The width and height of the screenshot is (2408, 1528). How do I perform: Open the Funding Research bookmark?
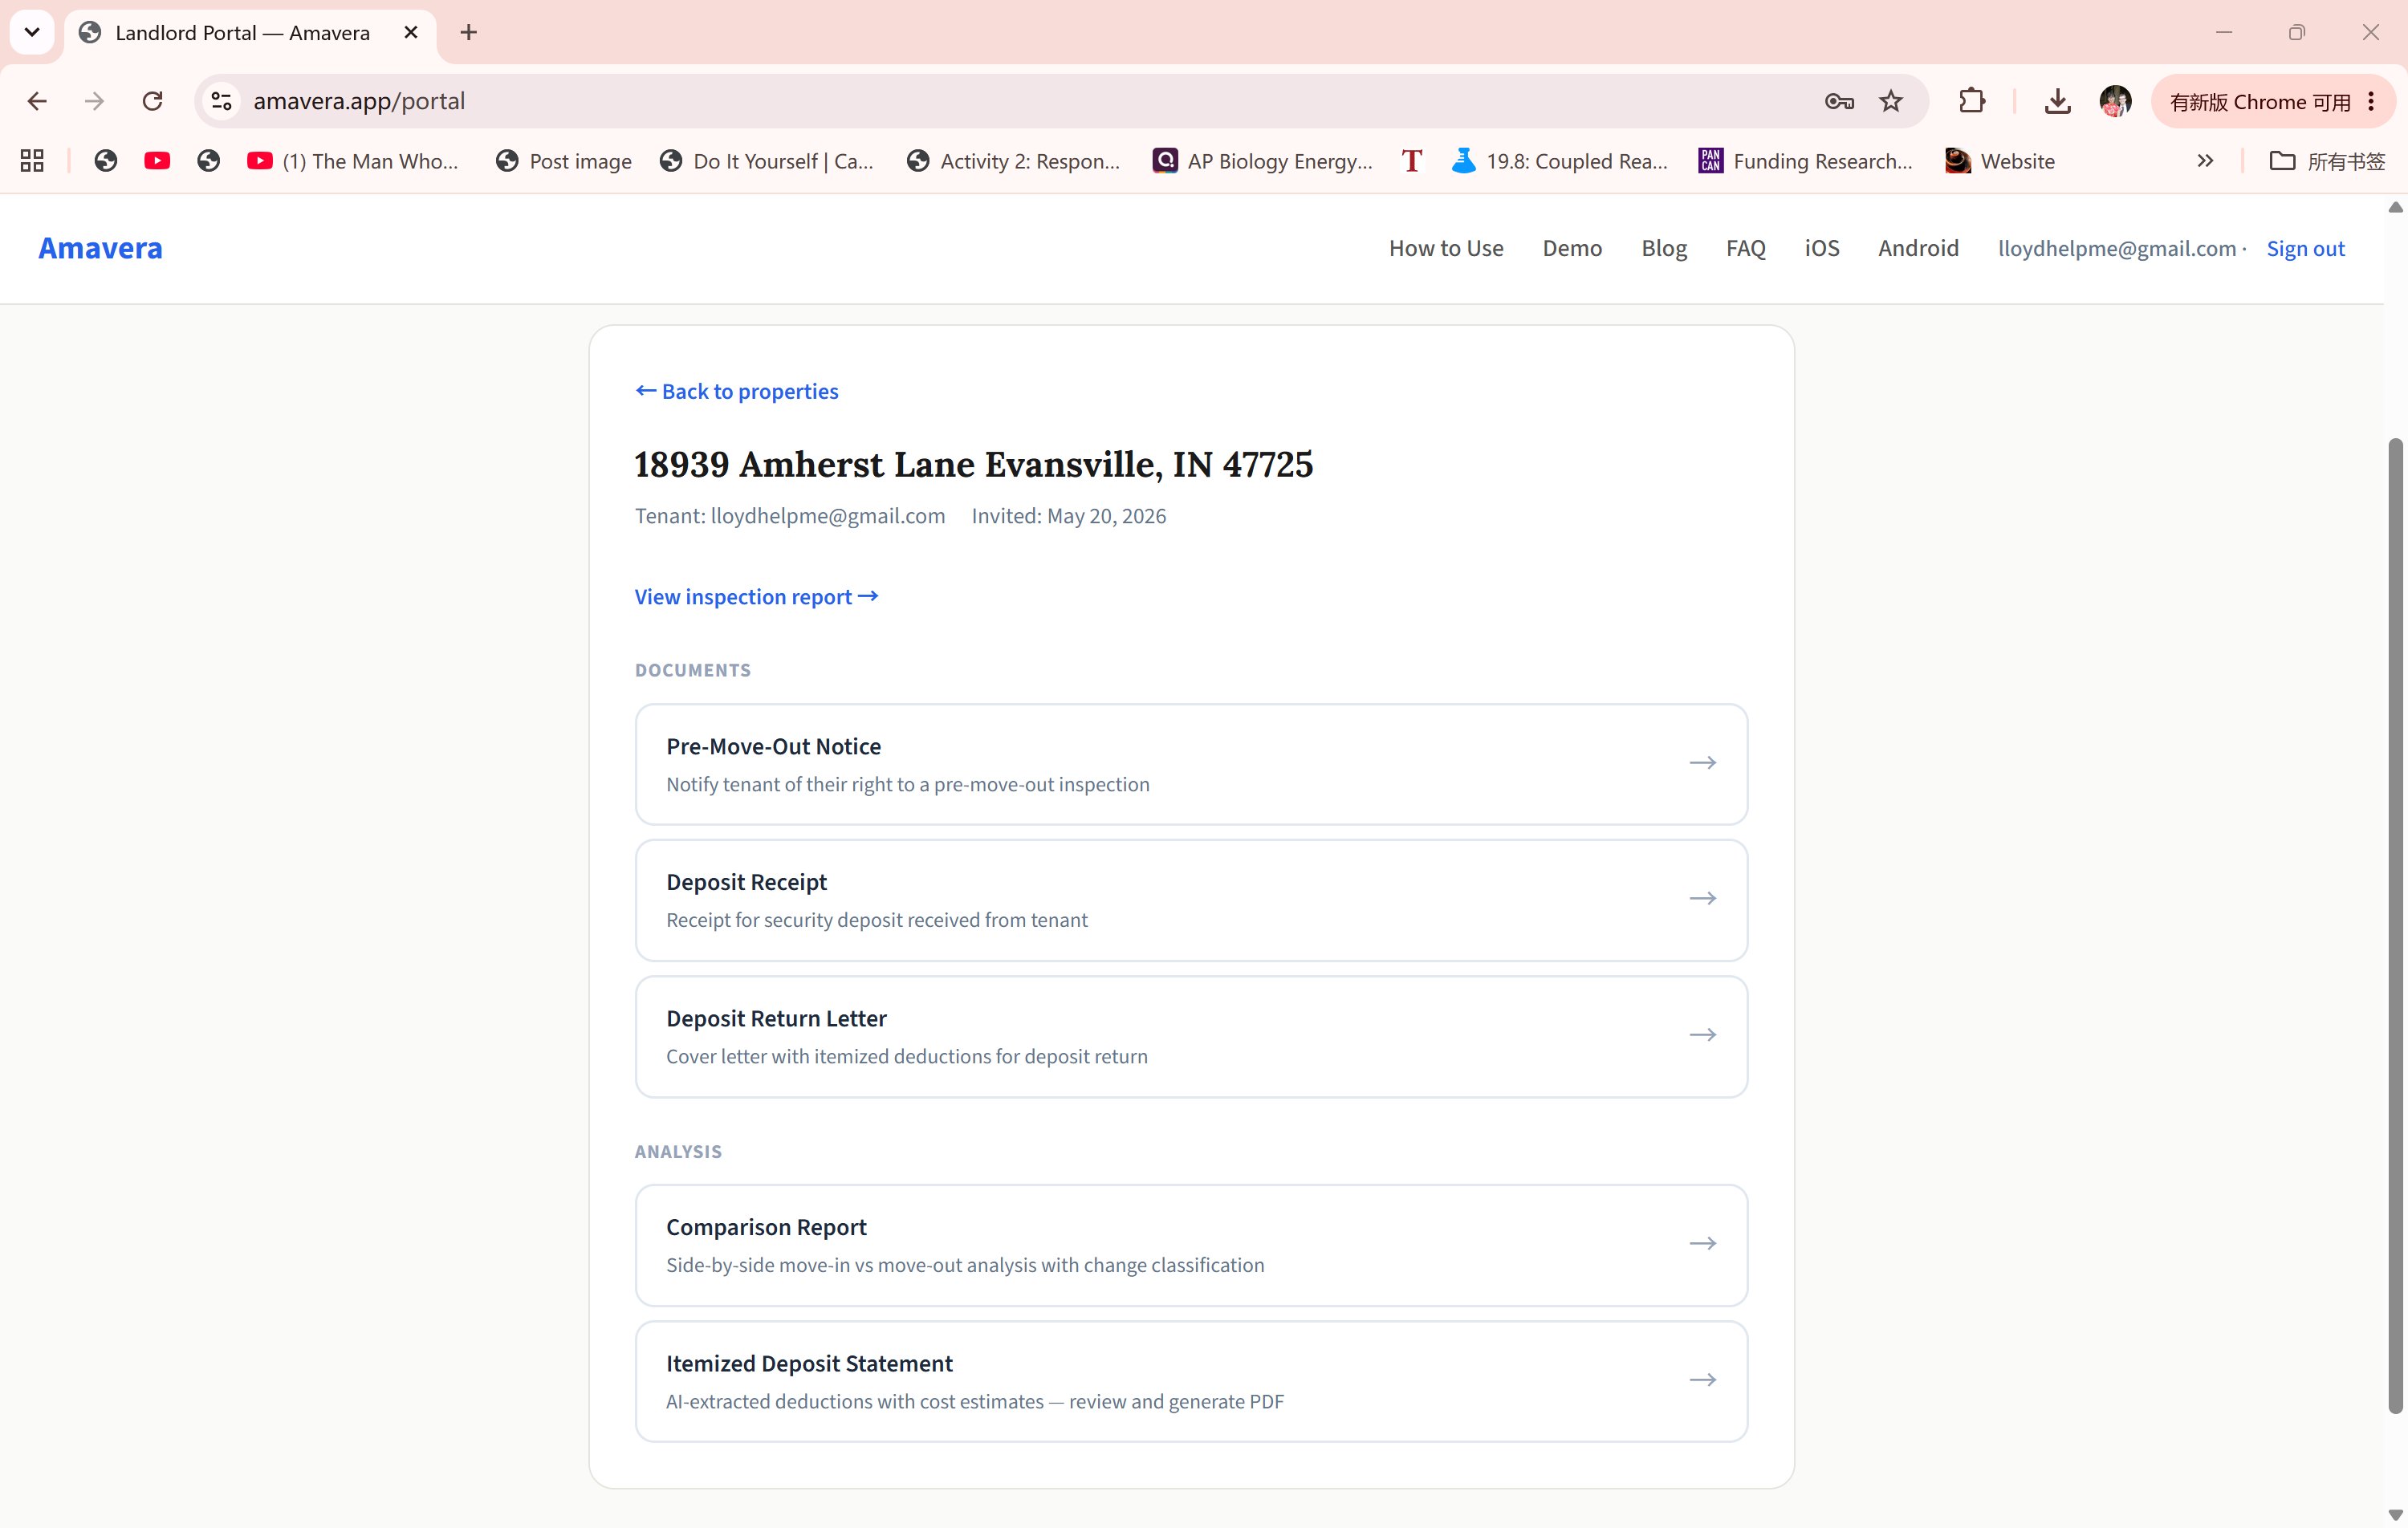click(x=1805, y=161)
